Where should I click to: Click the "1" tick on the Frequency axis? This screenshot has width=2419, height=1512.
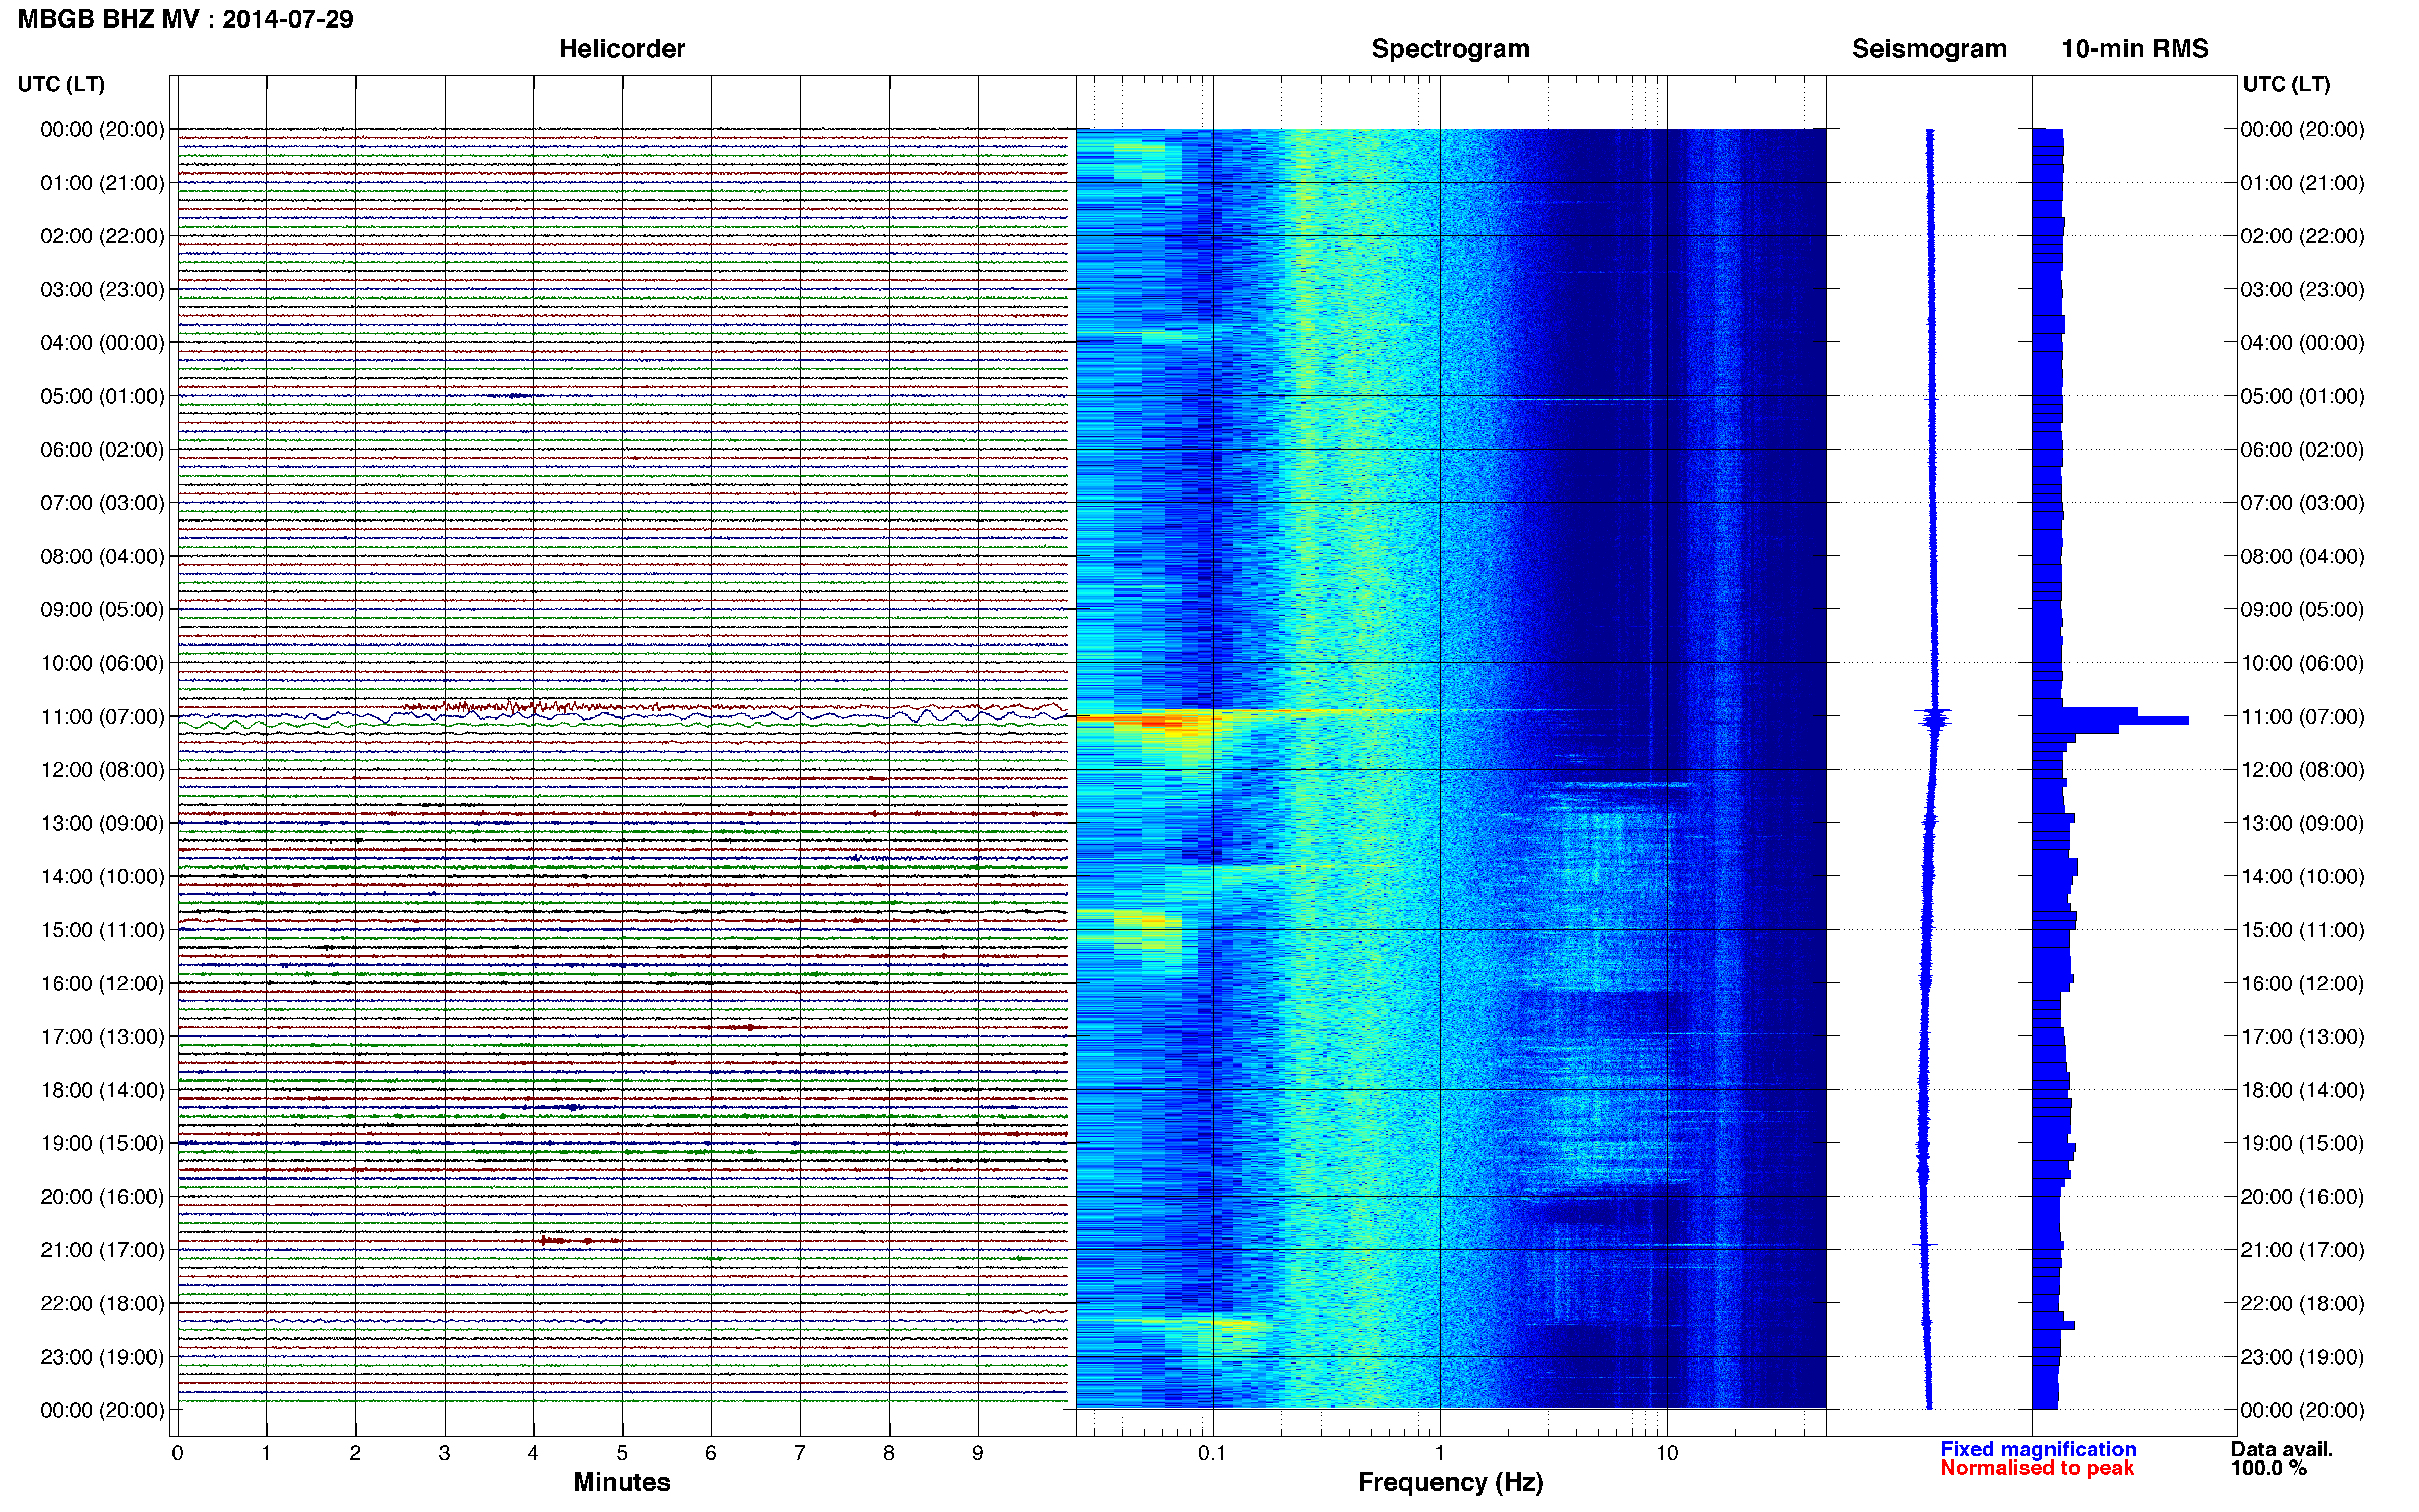tap(1439, 1454)
